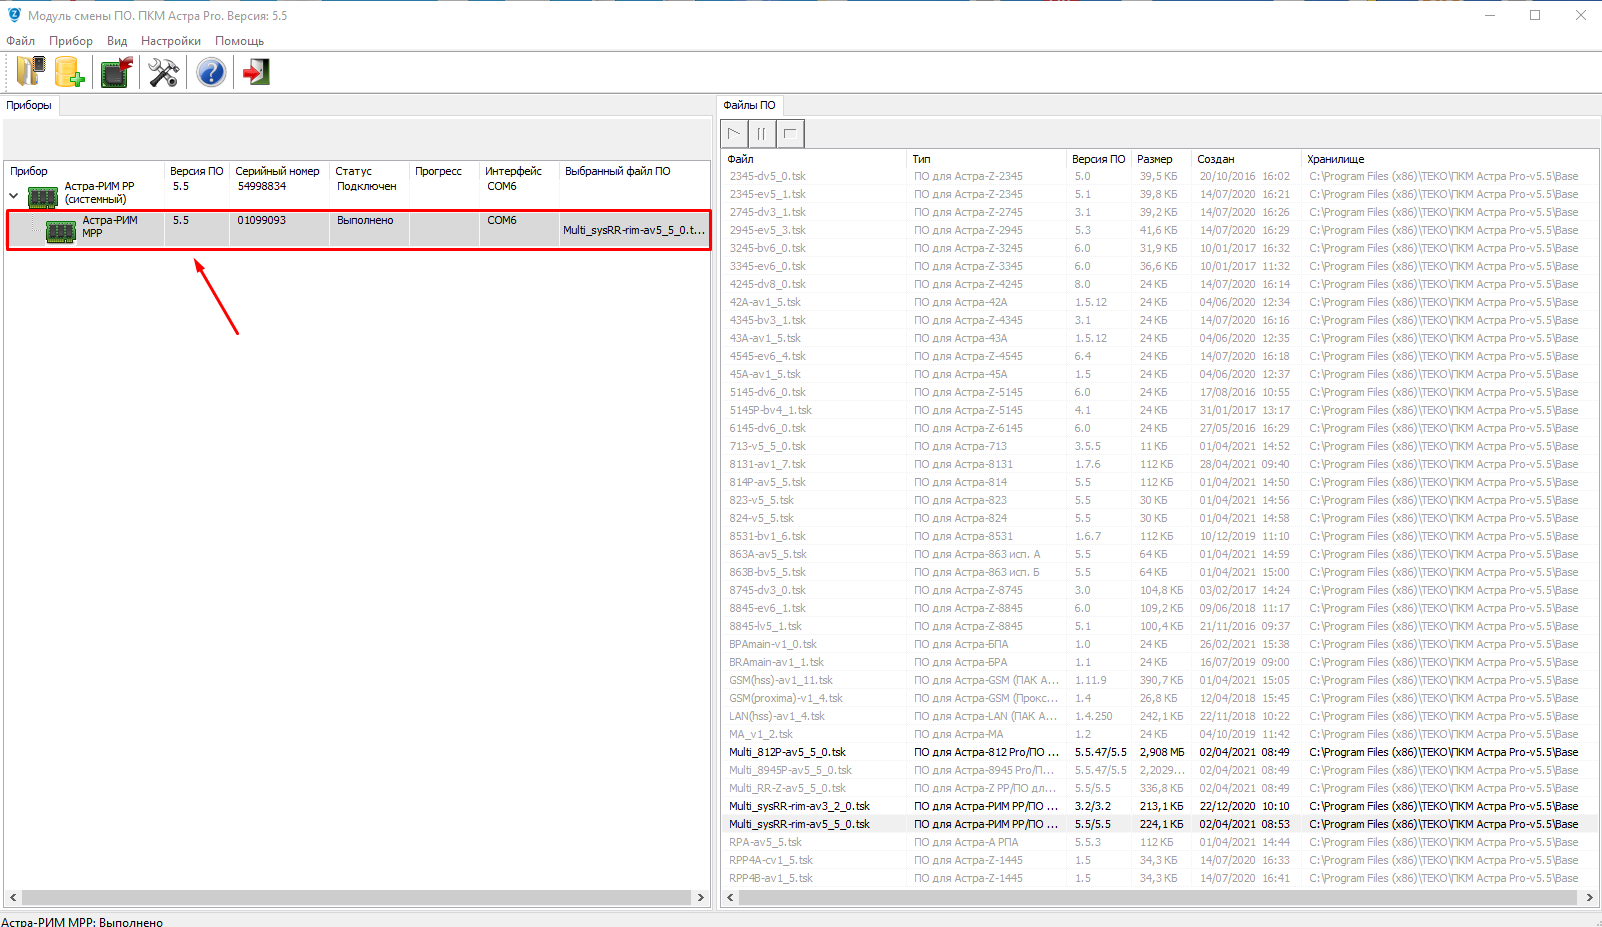The height and width of the screenshot is (927, 1602).
Task: Select file Multi_812P-av5_5_0.tsk in list
Action: coord(787,752)
